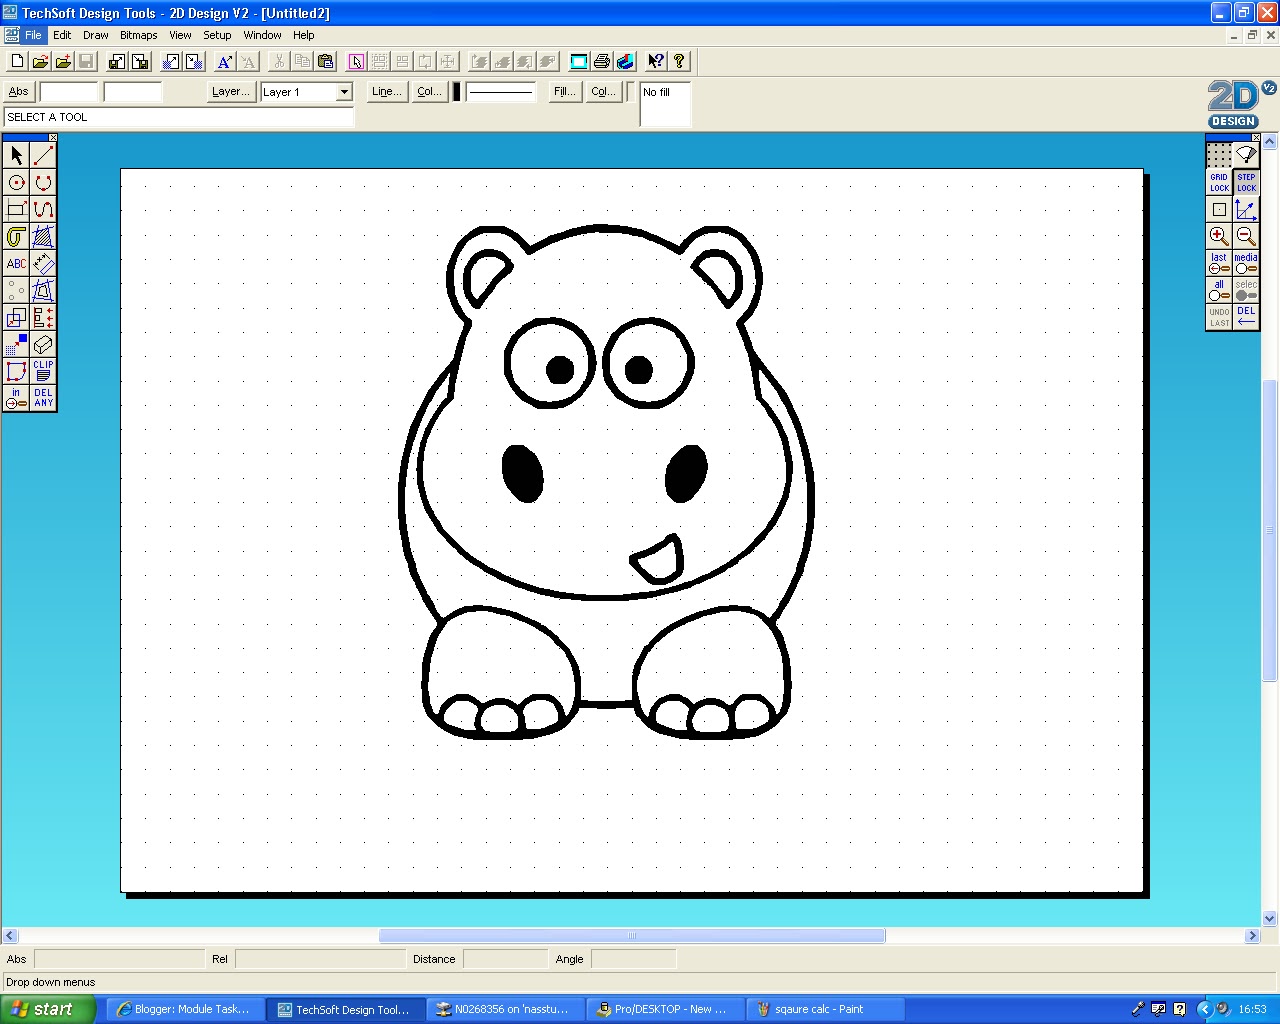Screen dimensions: 1280x1024
Task: Click the line Colour button
Action: coord(429,91)
